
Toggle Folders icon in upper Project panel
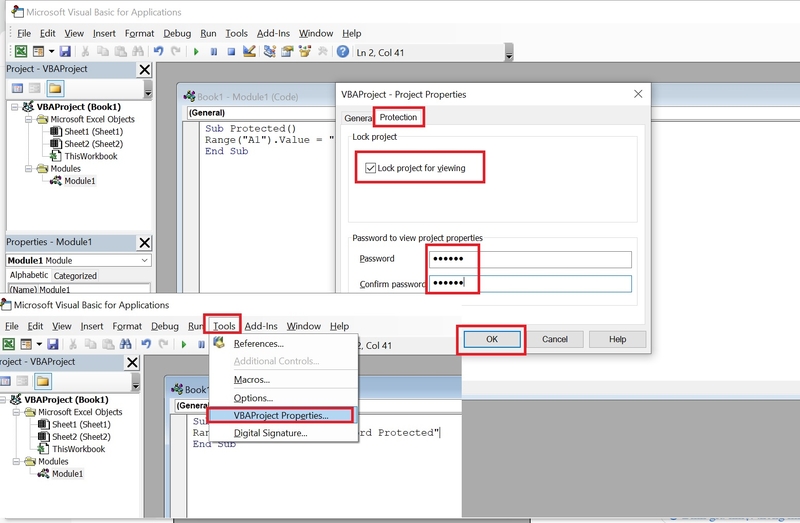click(55, 89)
